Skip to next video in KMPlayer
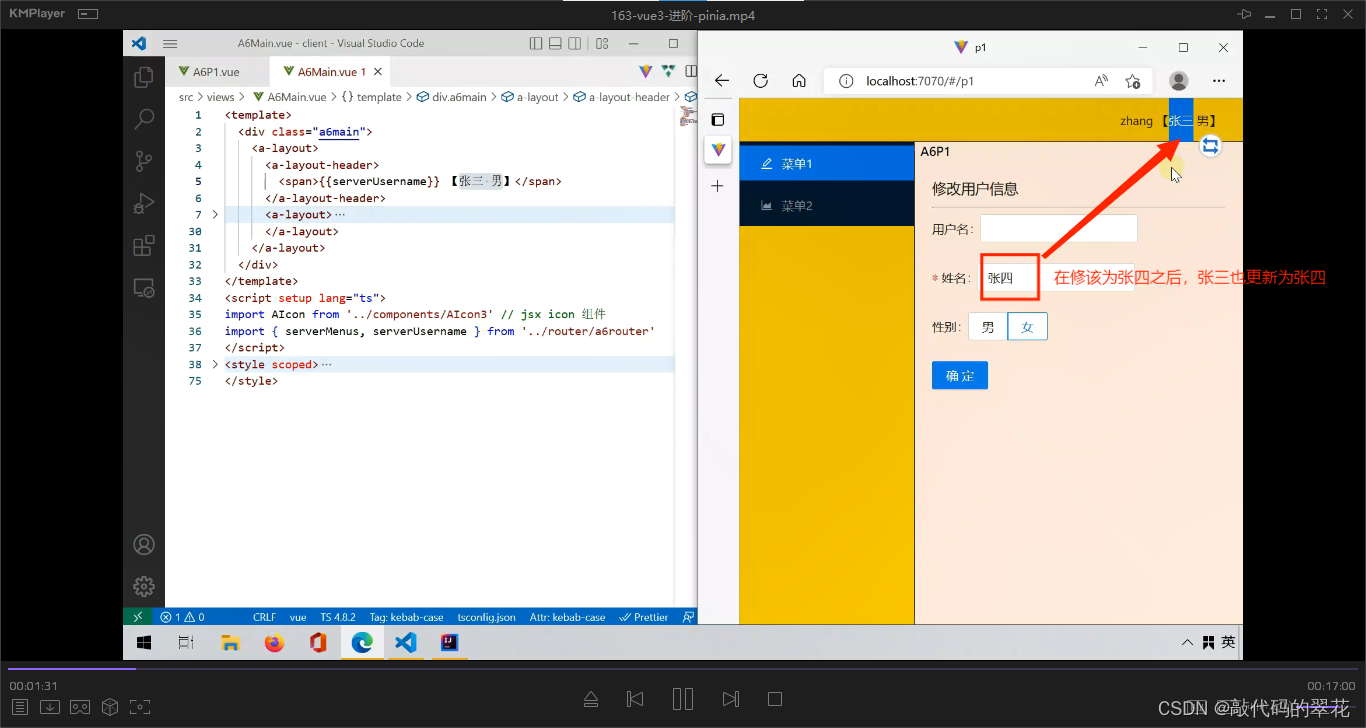This screenshot has width=1366, height=728. (731, 698)
